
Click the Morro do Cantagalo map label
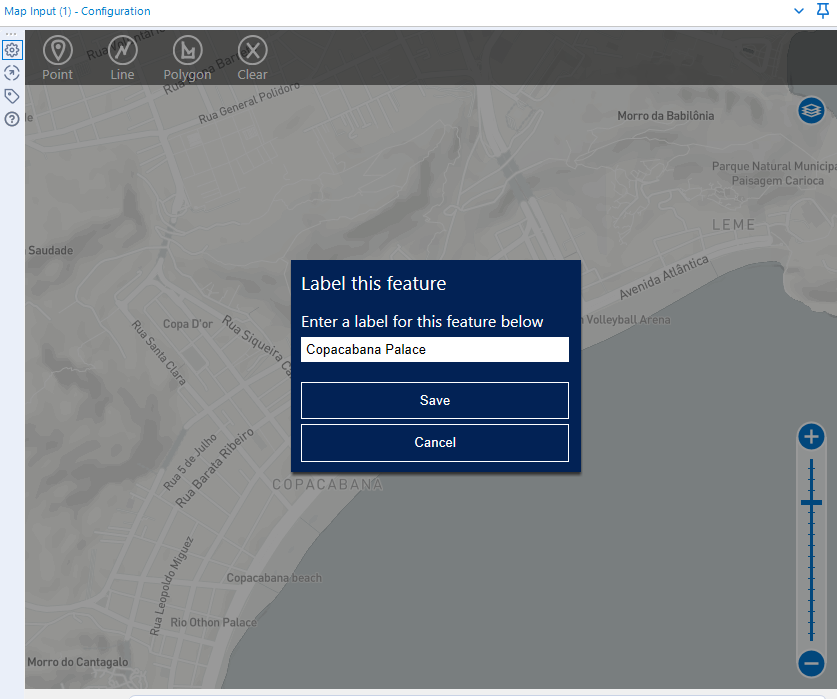(77, 662)
